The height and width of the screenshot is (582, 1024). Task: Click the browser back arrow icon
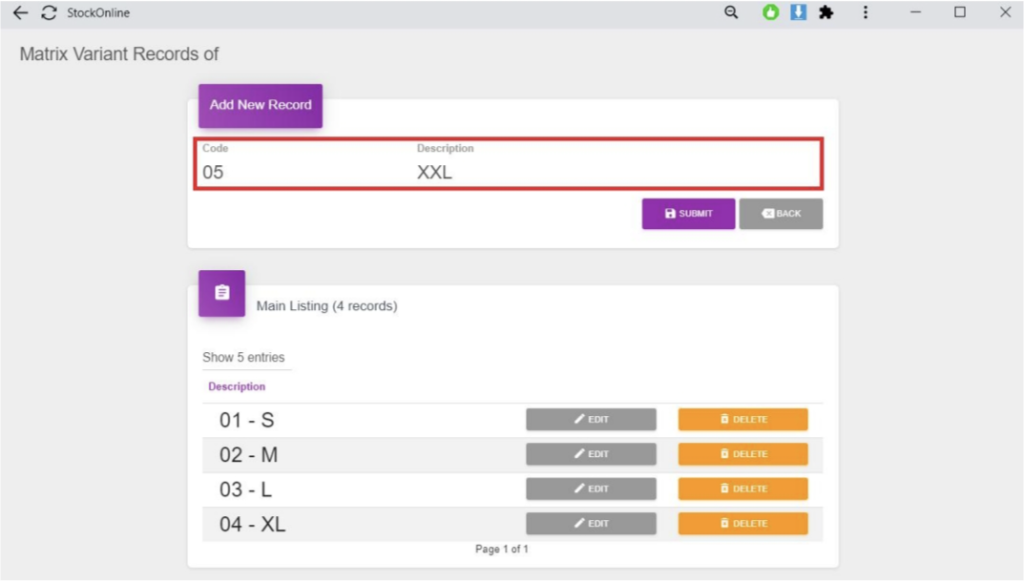click(20, 13)
